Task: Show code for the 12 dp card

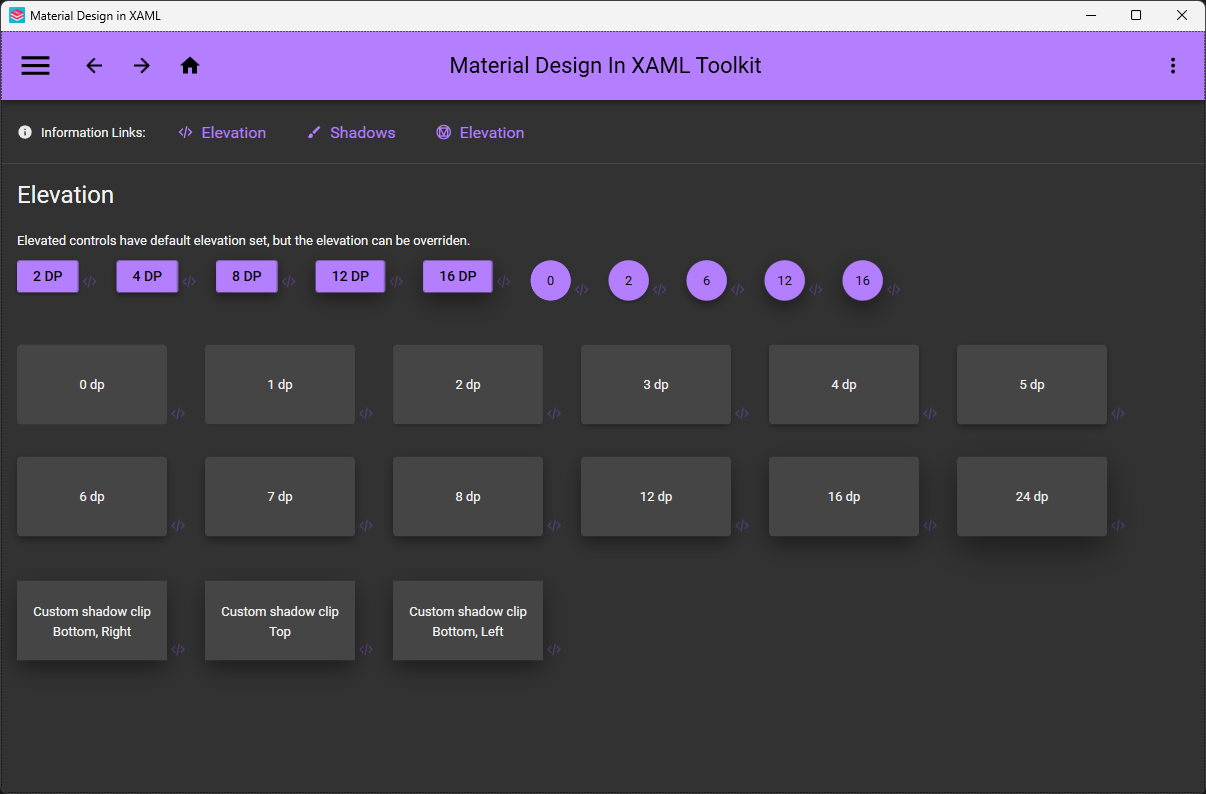Action: (x=742, y=526)
